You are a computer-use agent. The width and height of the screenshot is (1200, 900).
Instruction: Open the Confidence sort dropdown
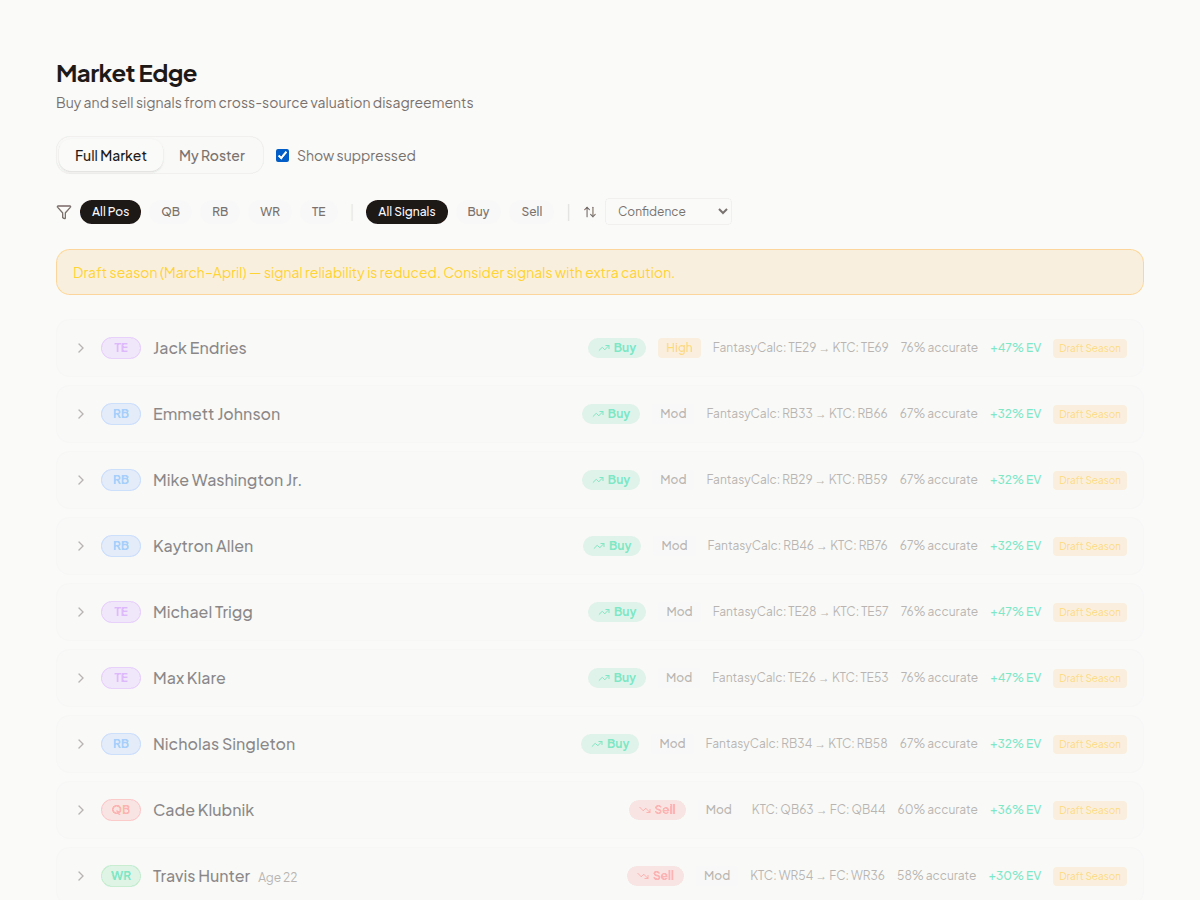[x=668, y=211]
